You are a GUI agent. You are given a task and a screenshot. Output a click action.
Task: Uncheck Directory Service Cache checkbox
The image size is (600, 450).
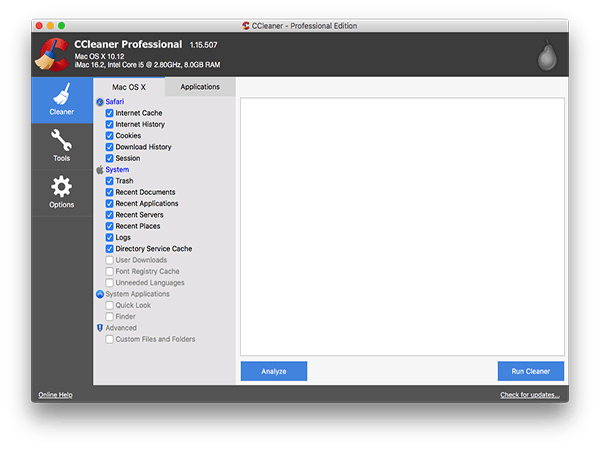tap(109, 249)
